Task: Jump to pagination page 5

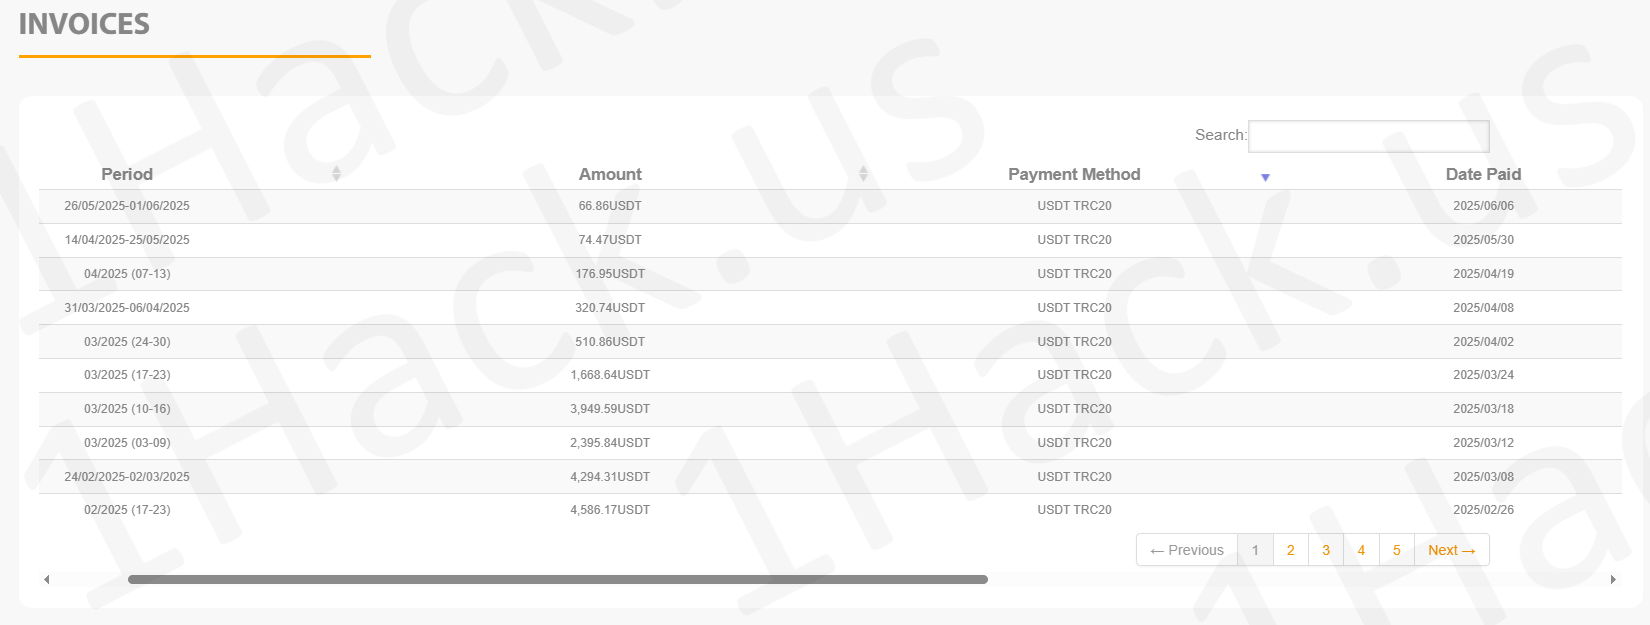Action: (1397, 550)
